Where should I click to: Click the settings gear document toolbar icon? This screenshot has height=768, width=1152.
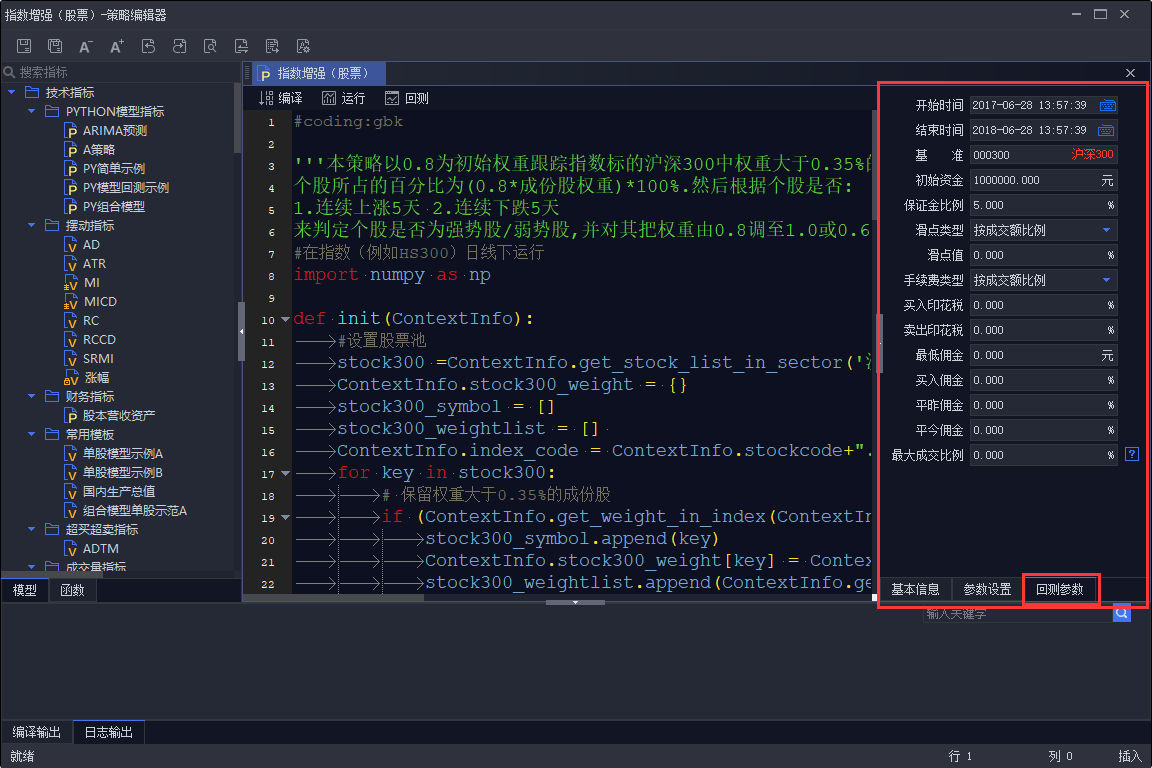coord(303,46)
